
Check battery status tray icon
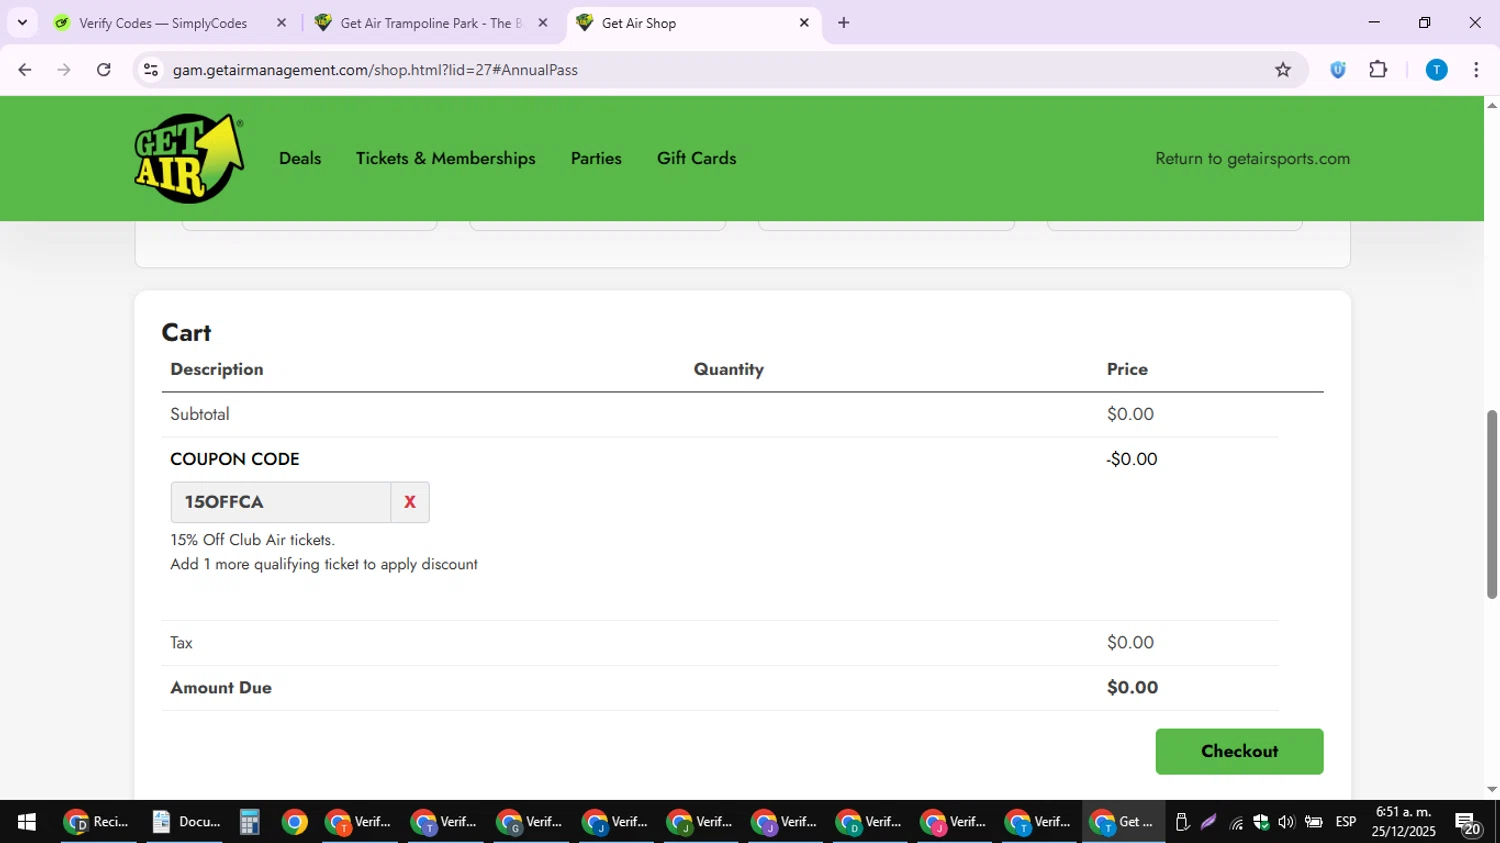point(1314,822)
